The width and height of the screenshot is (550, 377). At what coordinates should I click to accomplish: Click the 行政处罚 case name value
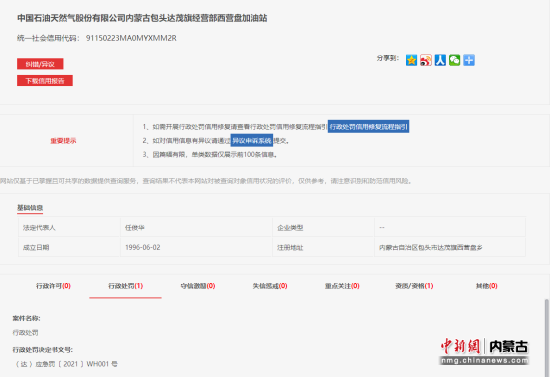click(x=25, y=332)
